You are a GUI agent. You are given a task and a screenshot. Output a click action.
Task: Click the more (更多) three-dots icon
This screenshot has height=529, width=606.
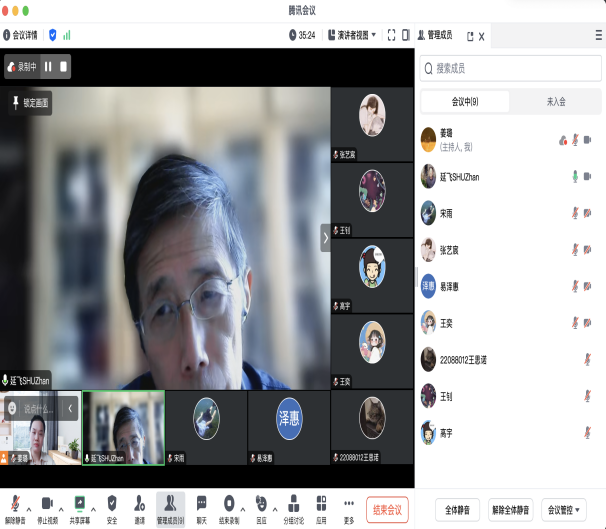[x=349, y=503]
